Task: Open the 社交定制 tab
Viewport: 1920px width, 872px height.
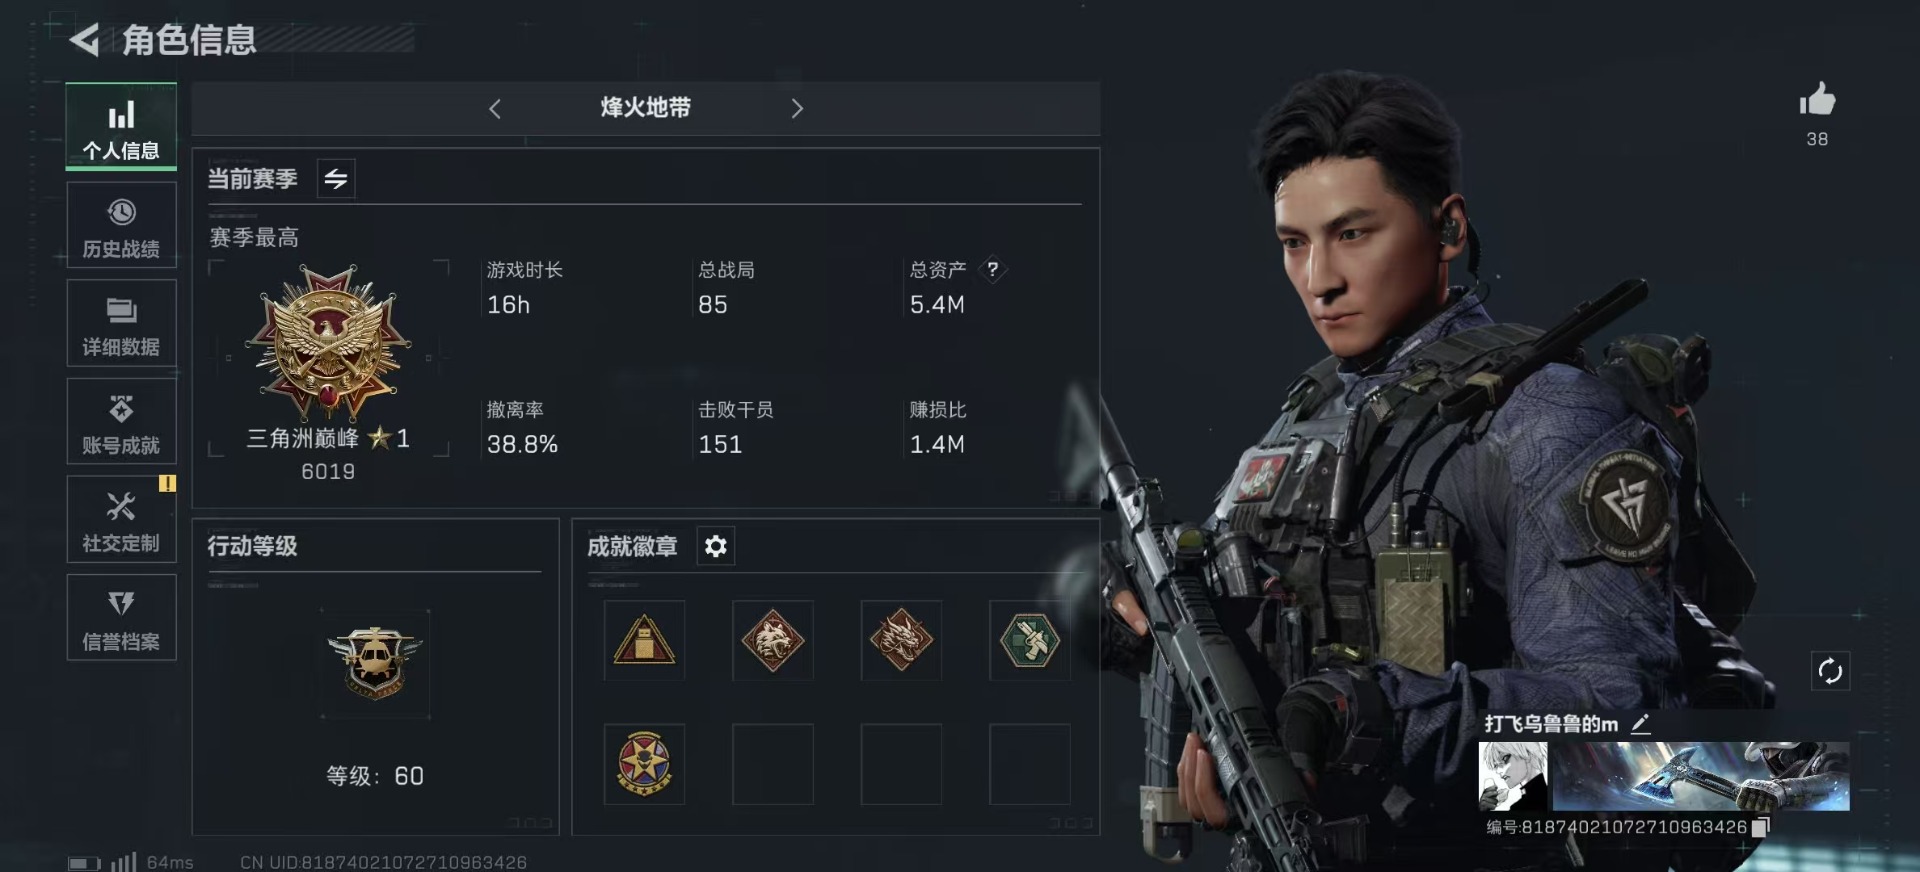Action: tap(121, 520)
